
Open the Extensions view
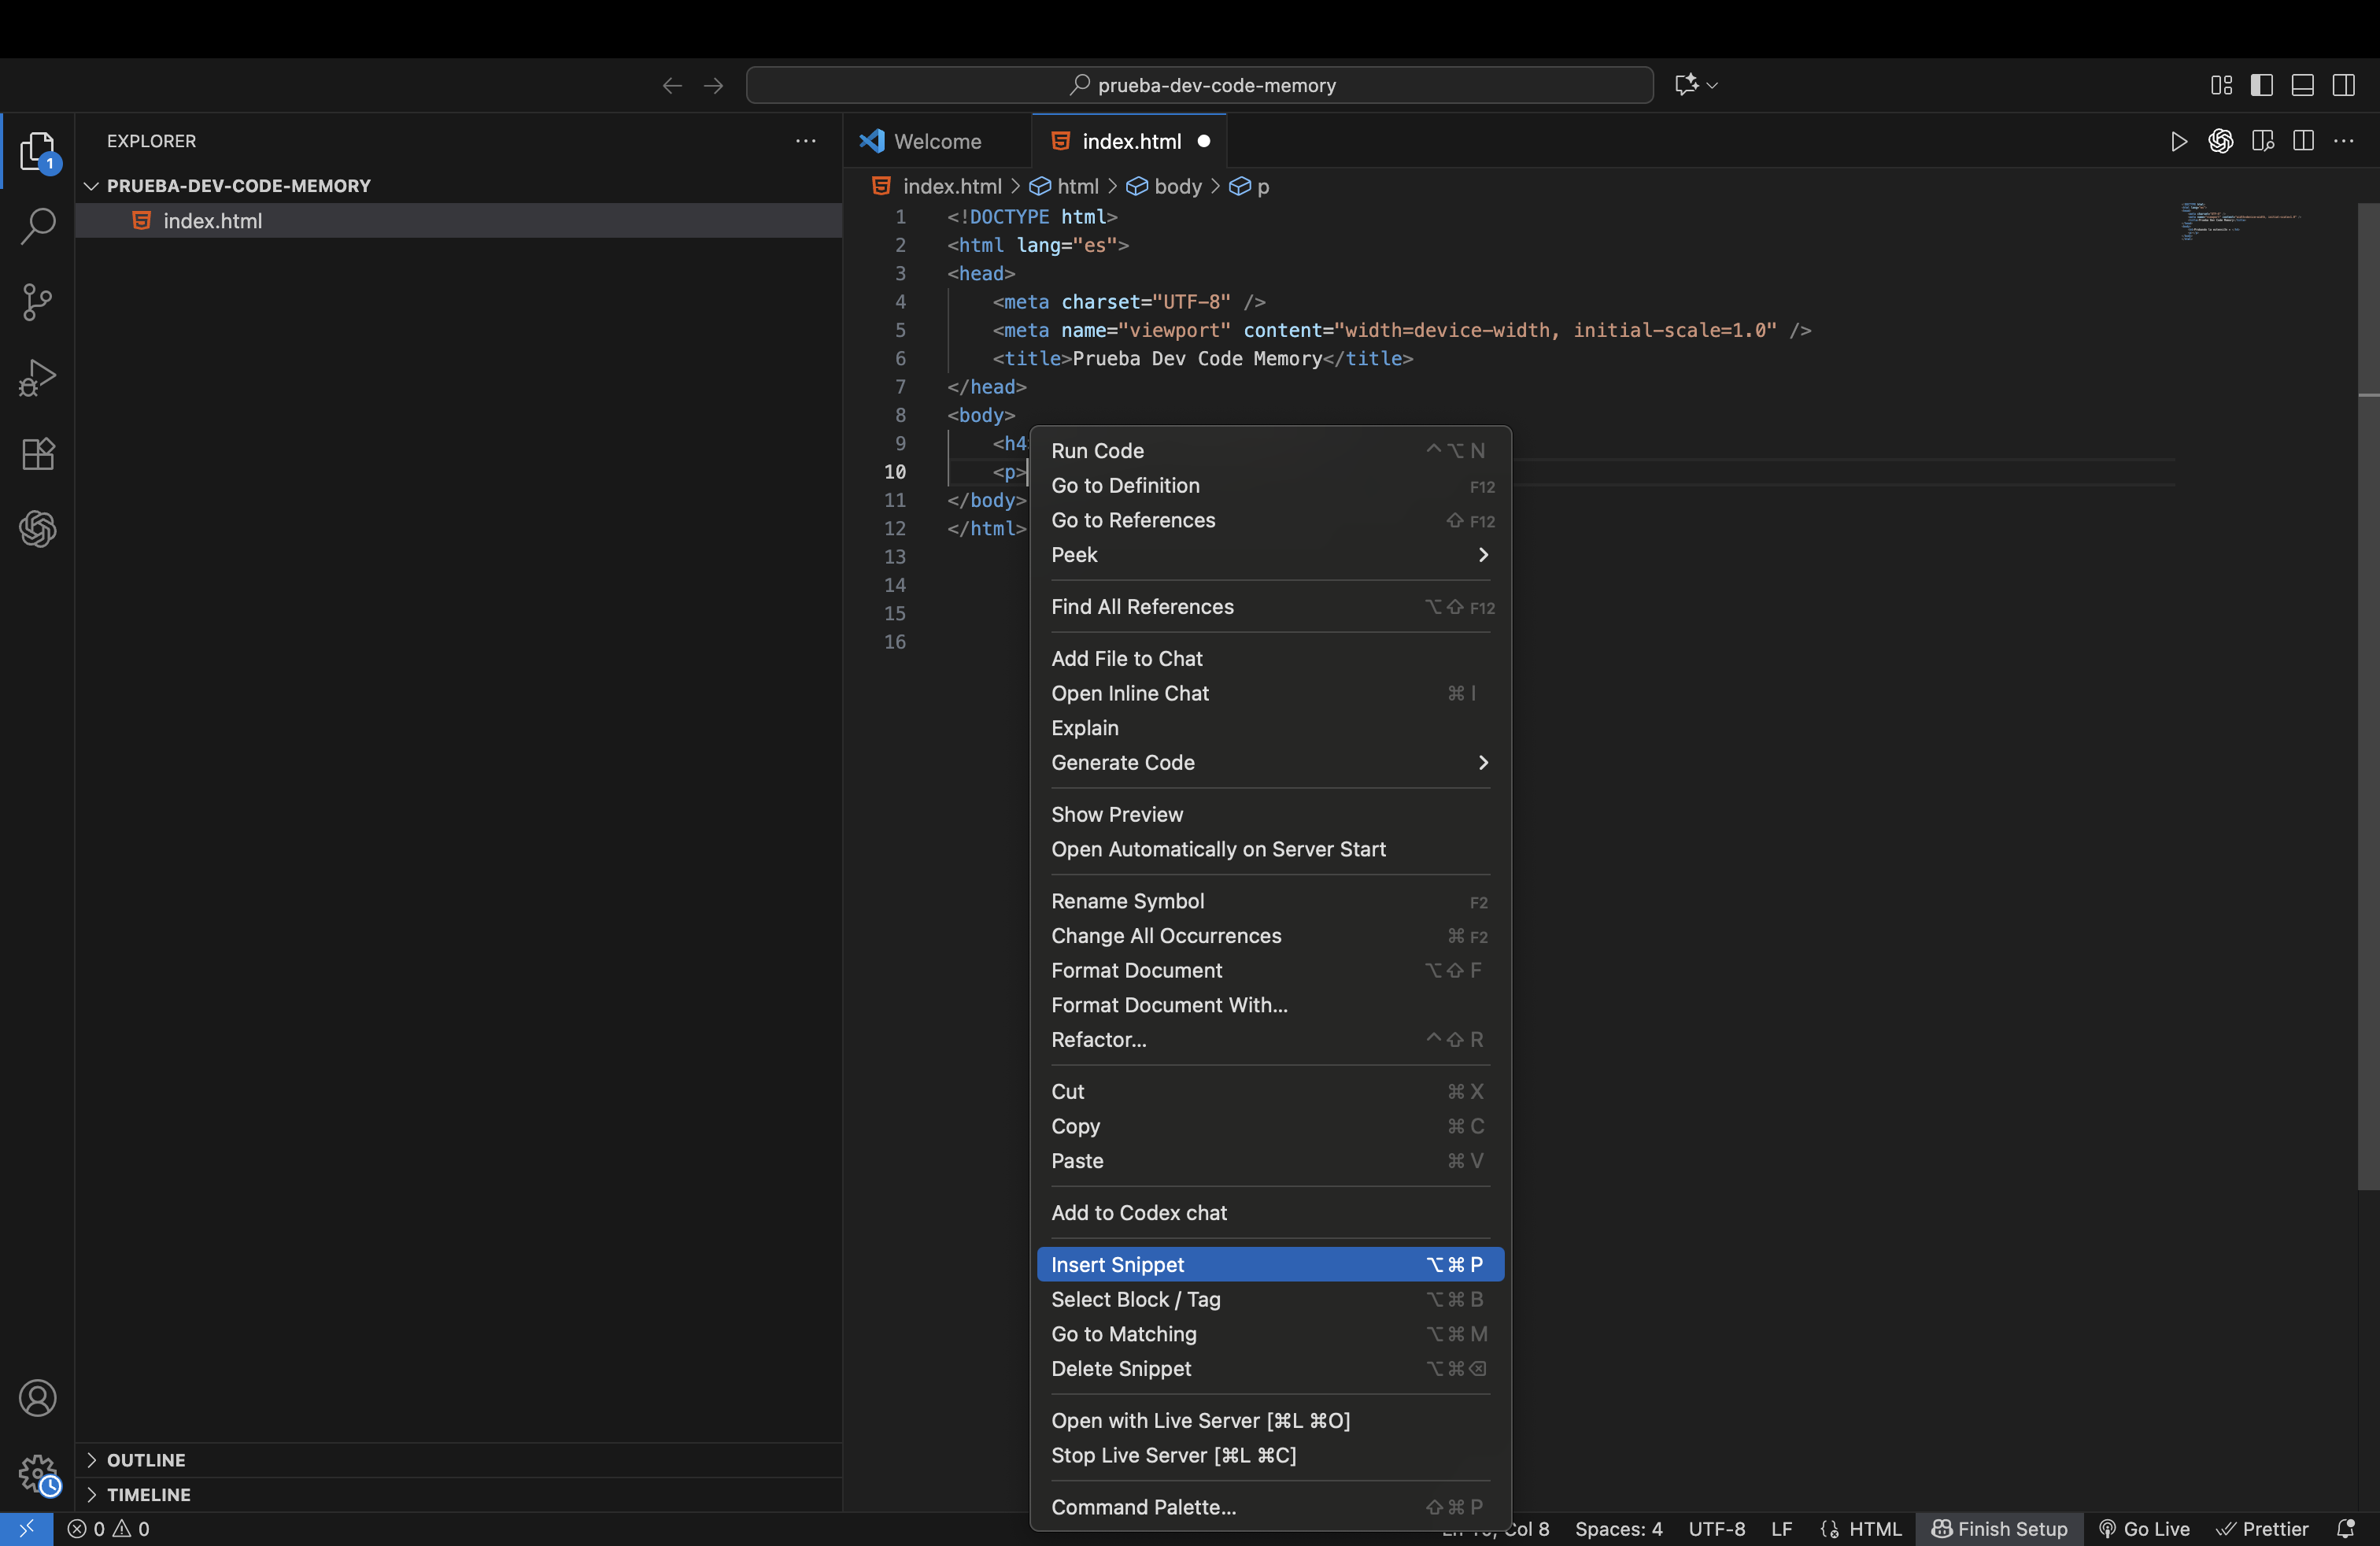click(x=37, y=454)
